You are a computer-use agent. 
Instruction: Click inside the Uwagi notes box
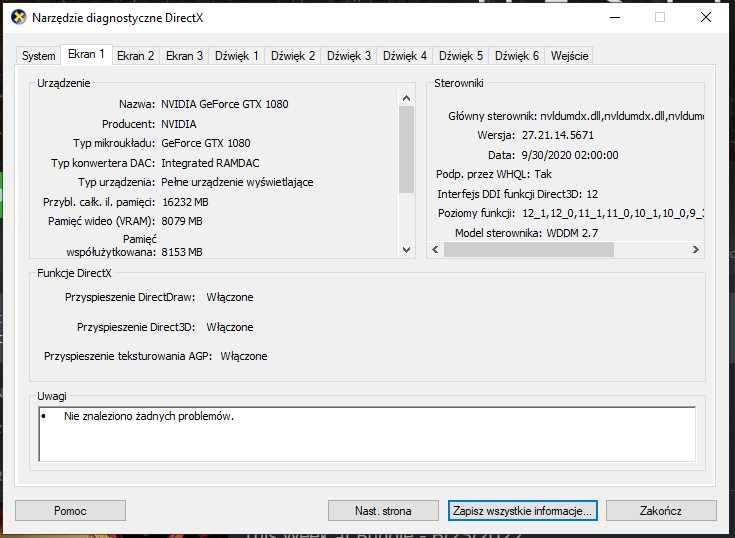(x=367, y=434)
